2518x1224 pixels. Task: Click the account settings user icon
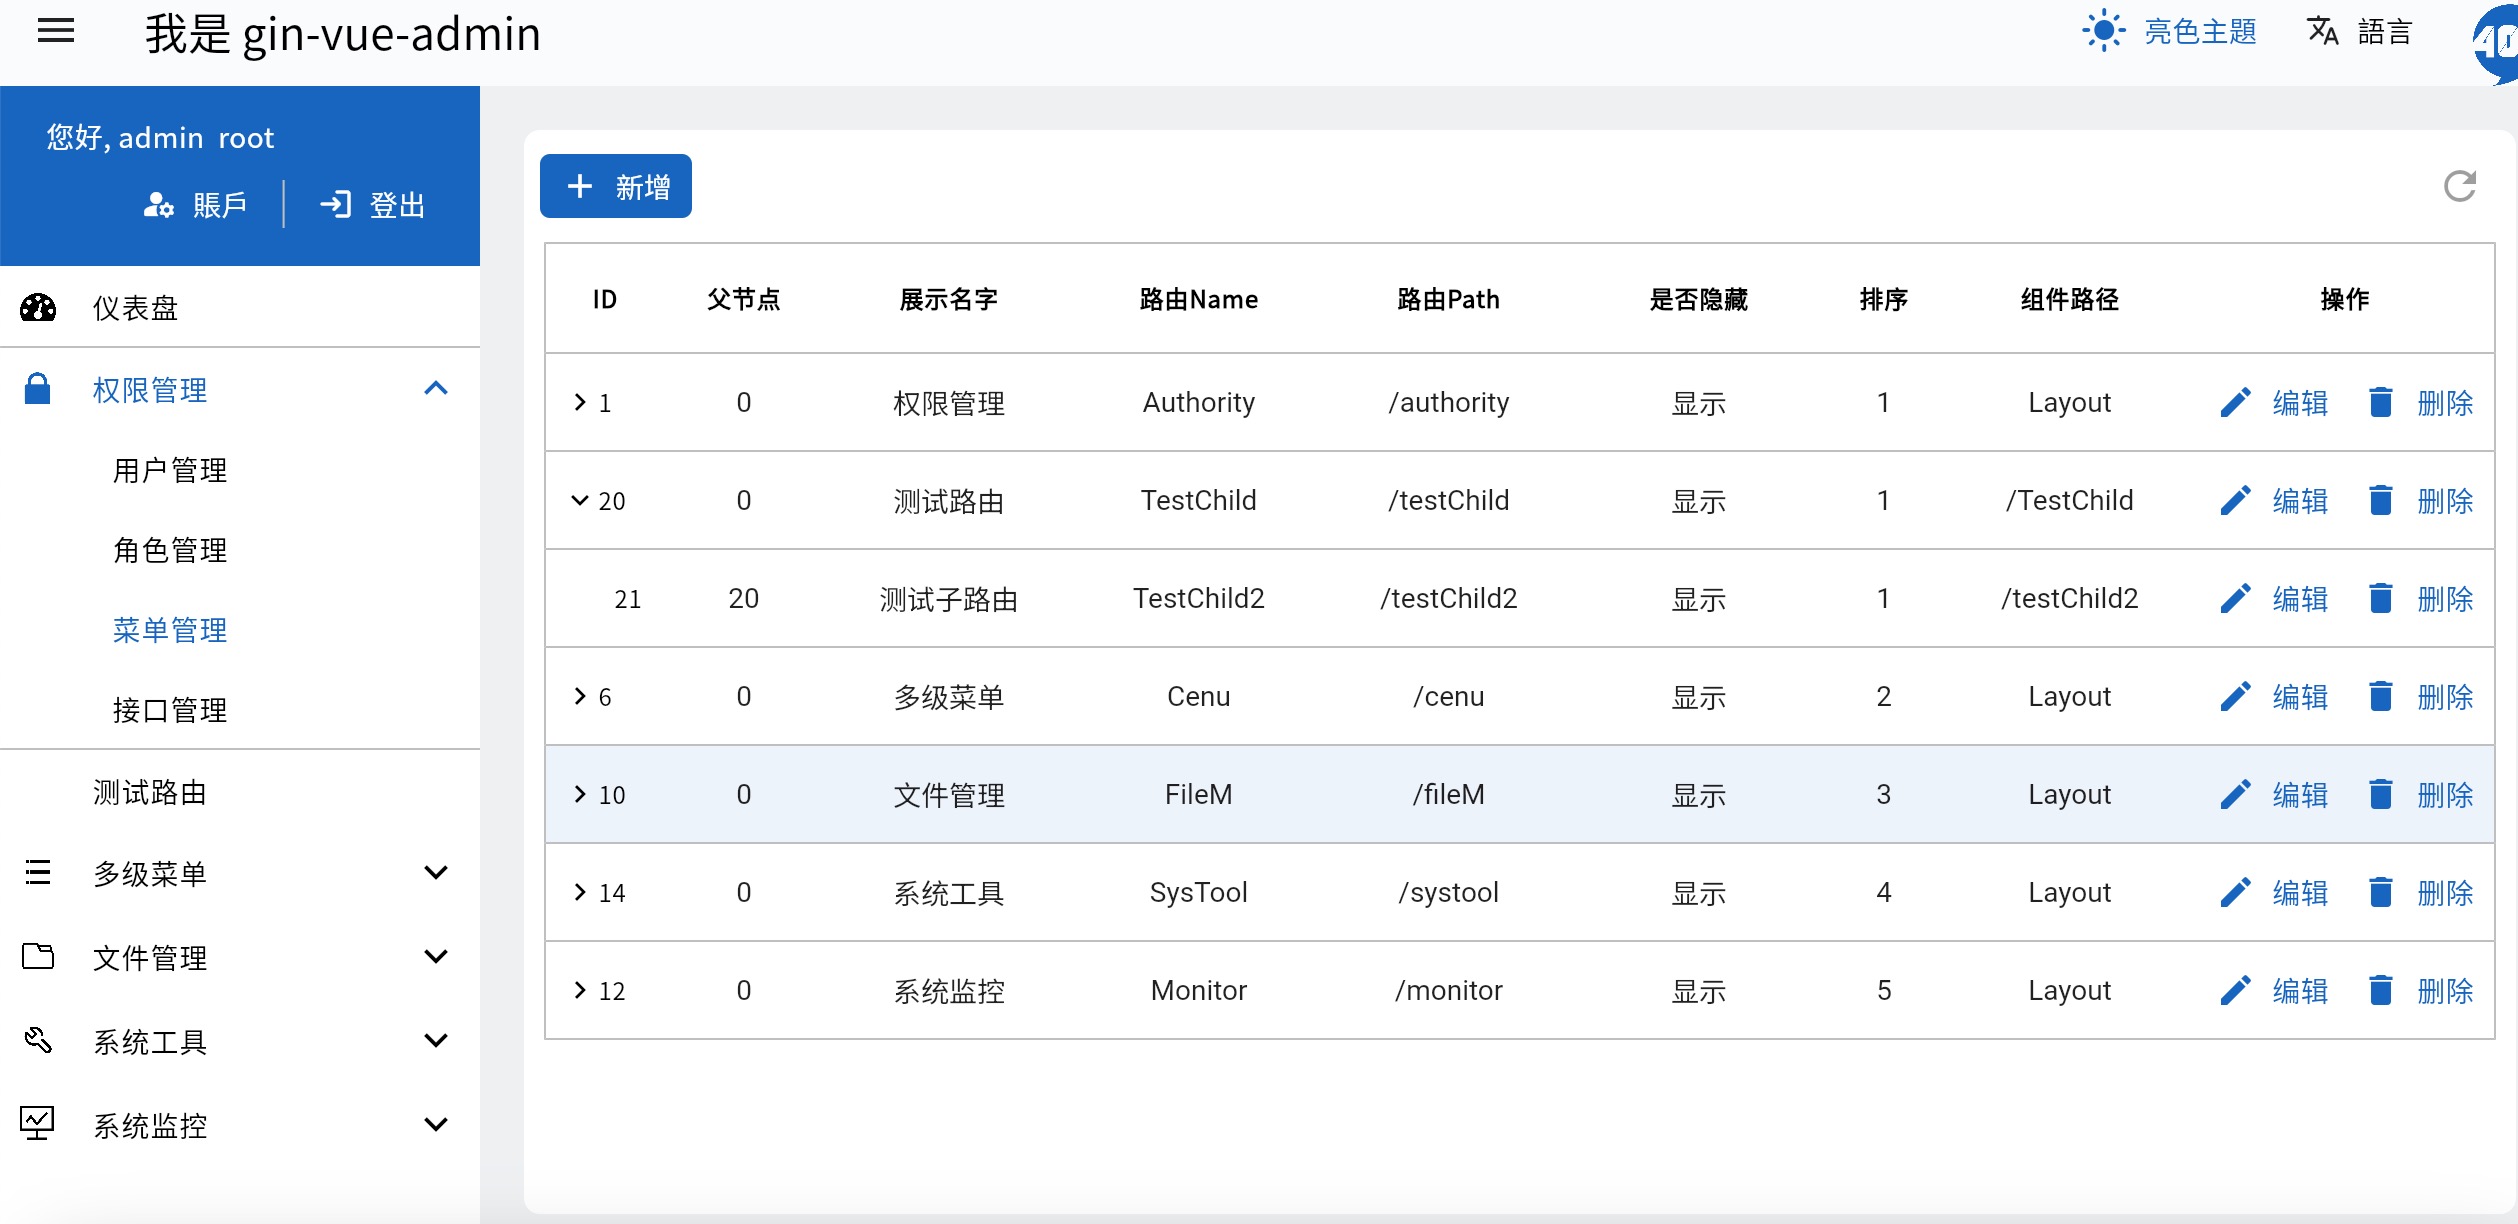(158, 205)
